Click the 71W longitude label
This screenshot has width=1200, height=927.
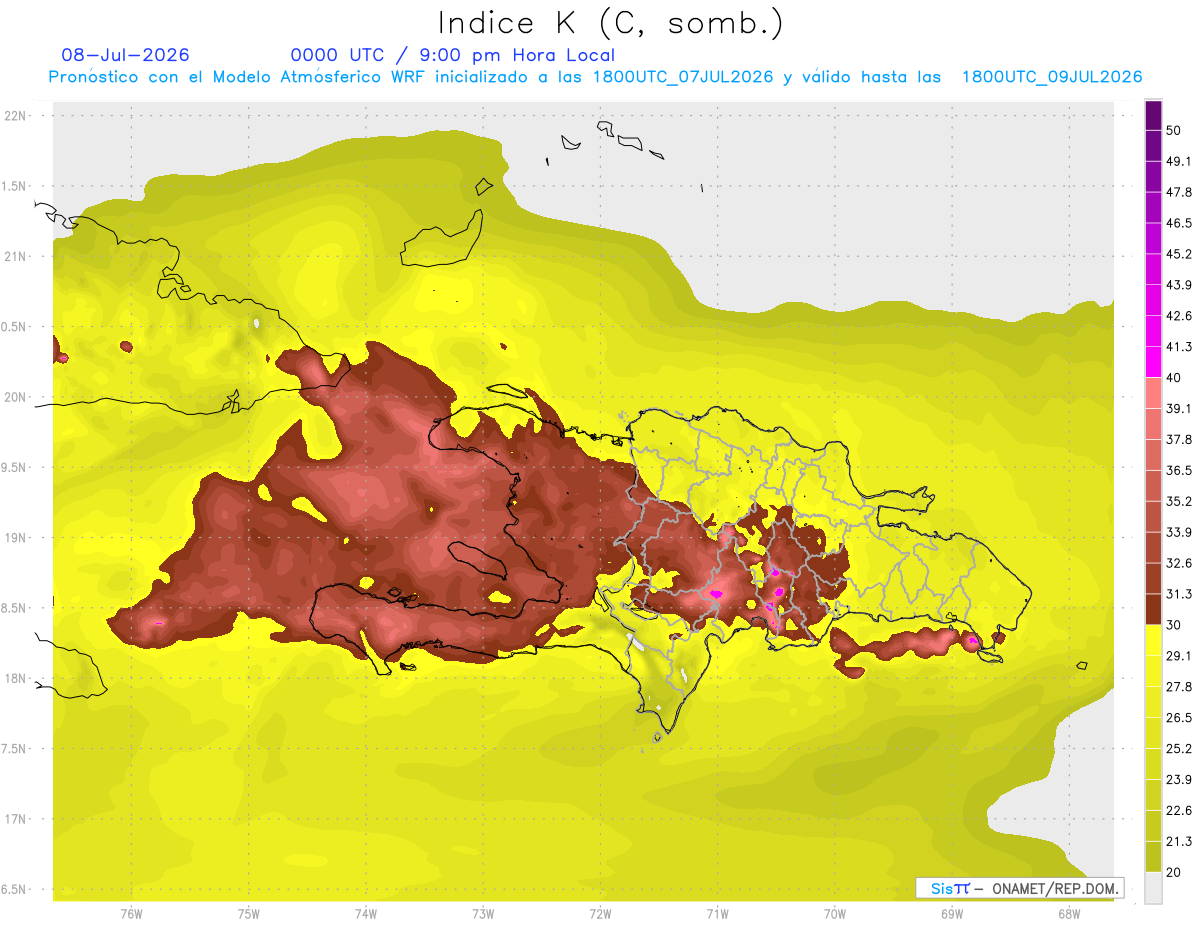point(717,913)
